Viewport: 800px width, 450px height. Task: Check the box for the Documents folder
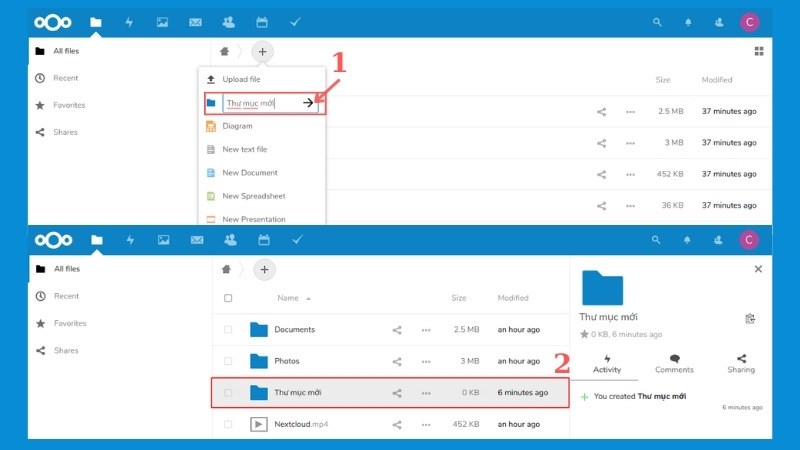(228, 329)
